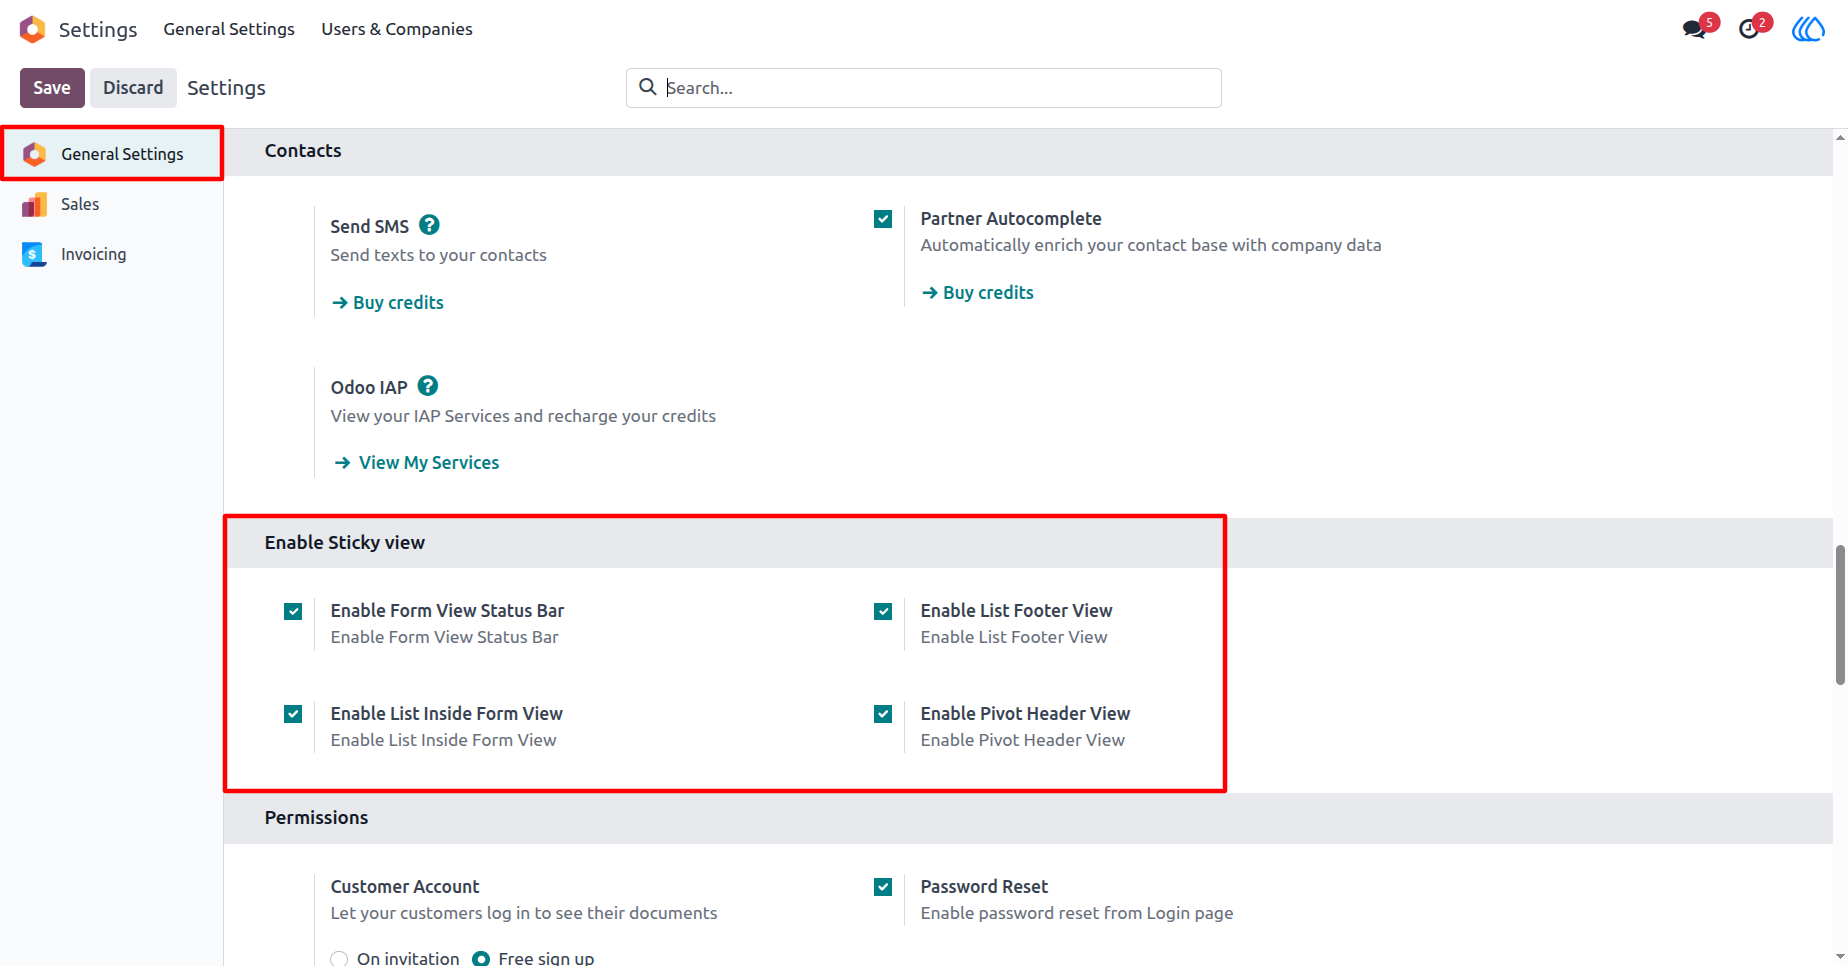The height and width of the screenshot is (966, 1848).
Task: Toggle Enable Form View Status Bar checkbox
Action: point(293,611)
